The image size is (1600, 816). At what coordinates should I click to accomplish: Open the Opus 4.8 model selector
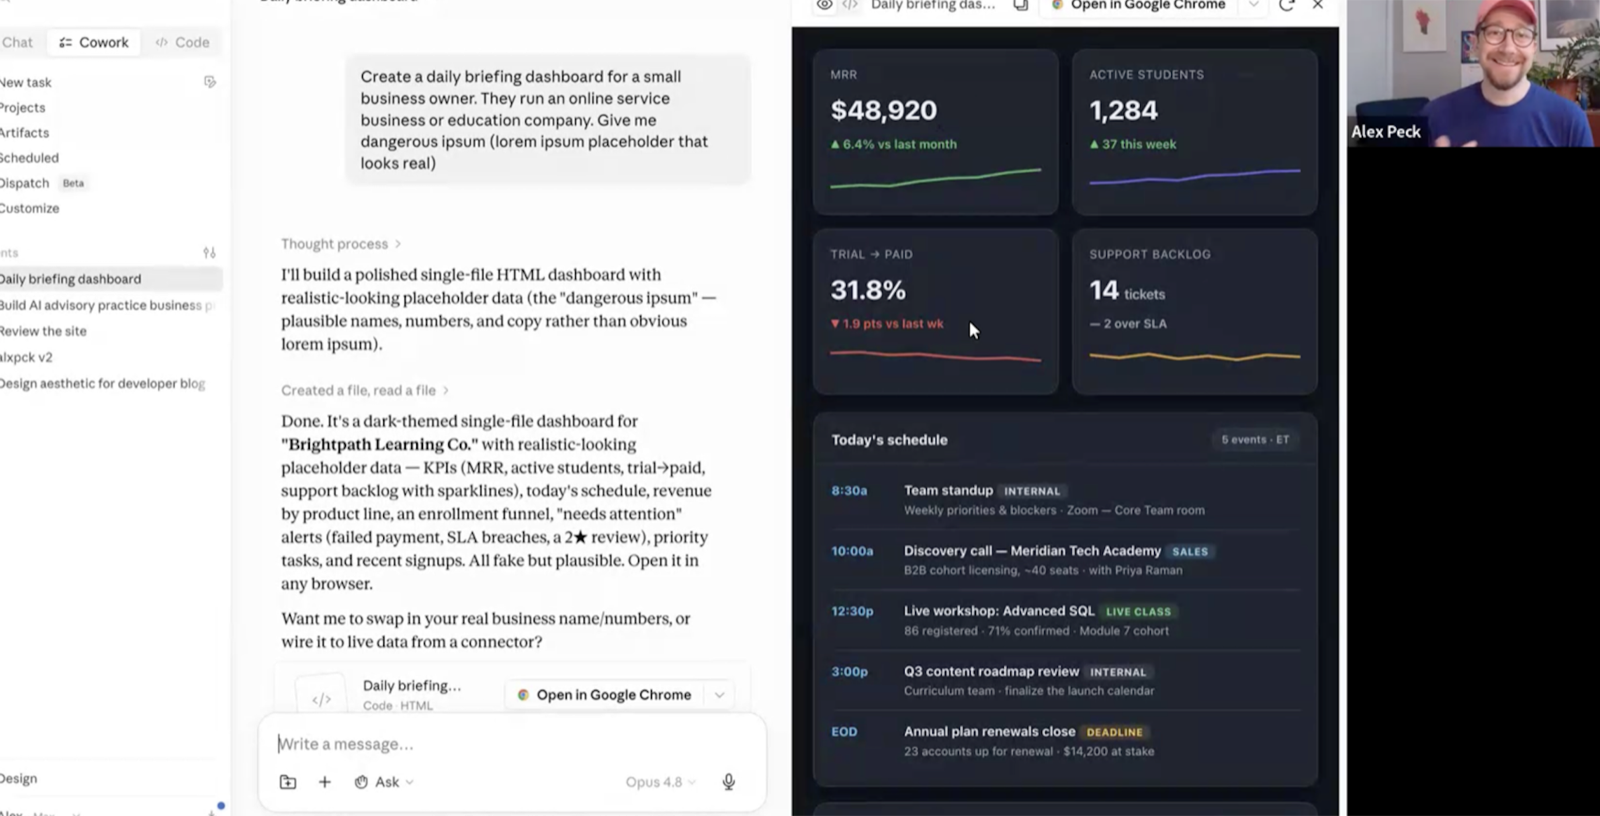click(660, 782)
